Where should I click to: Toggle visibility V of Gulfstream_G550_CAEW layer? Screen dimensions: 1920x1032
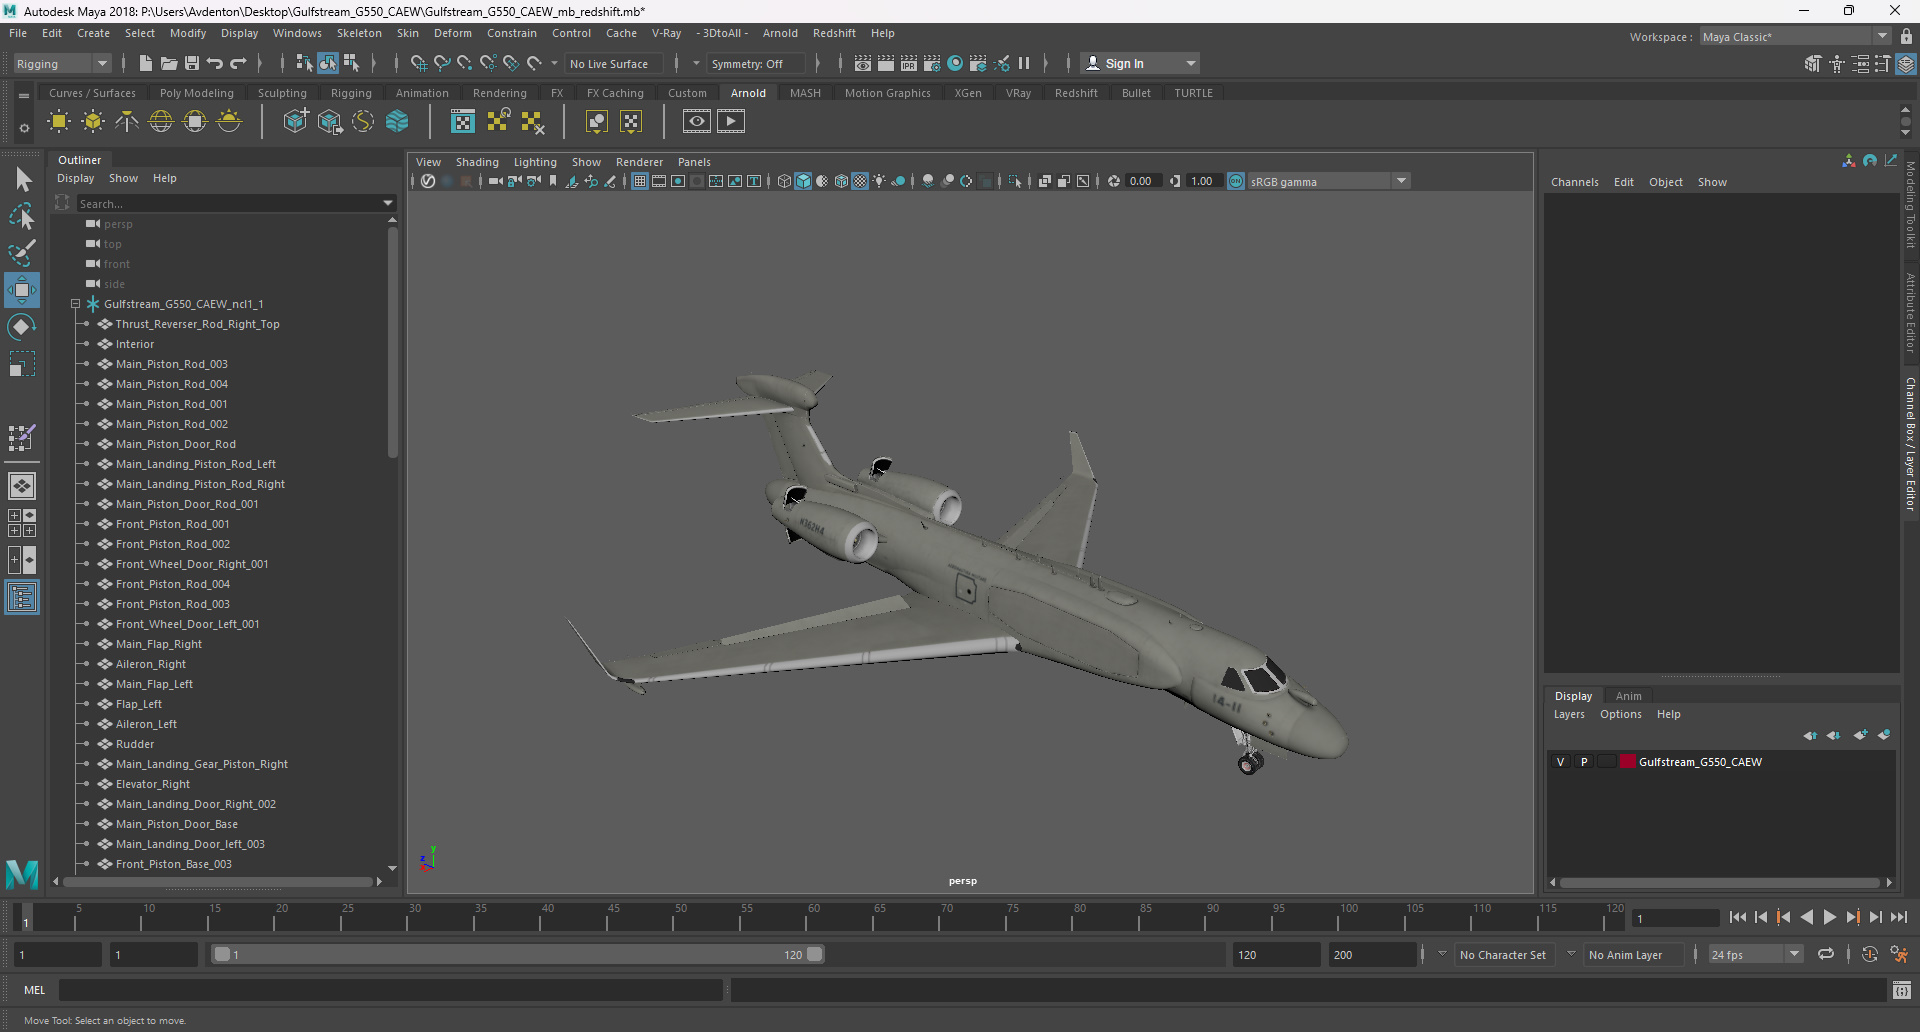(1561, 762)
